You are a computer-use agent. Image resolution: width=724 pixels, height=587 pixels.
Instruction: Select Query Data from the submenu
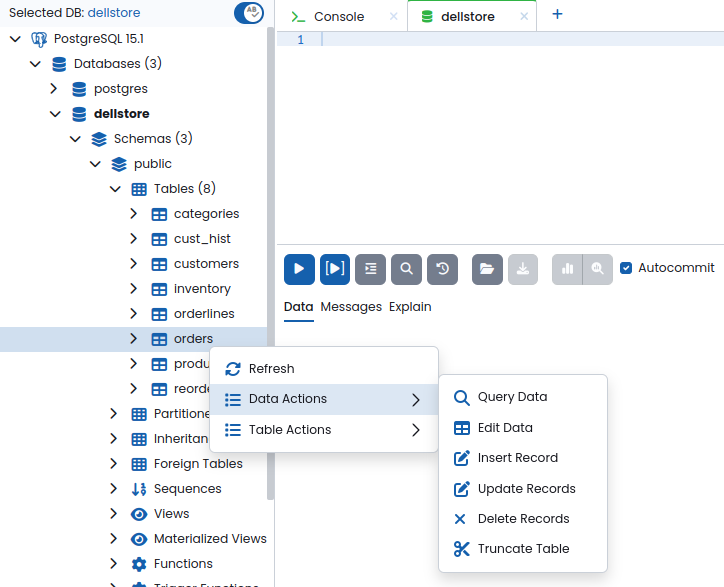click(x=523, y=397)
